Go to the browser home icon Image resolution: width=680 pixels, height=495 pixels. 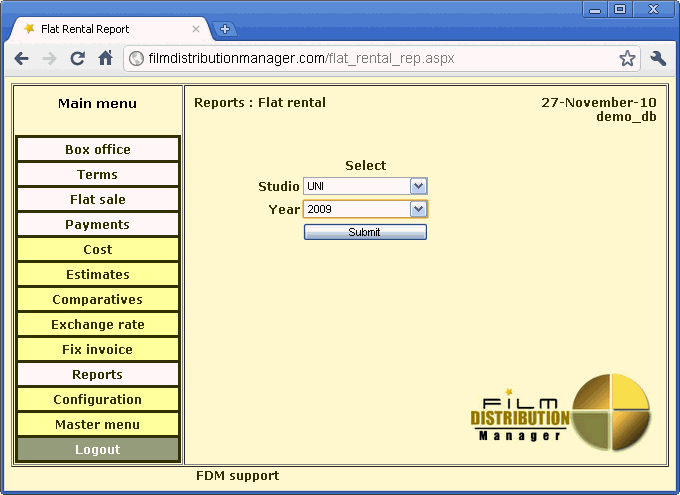(105, 59)
